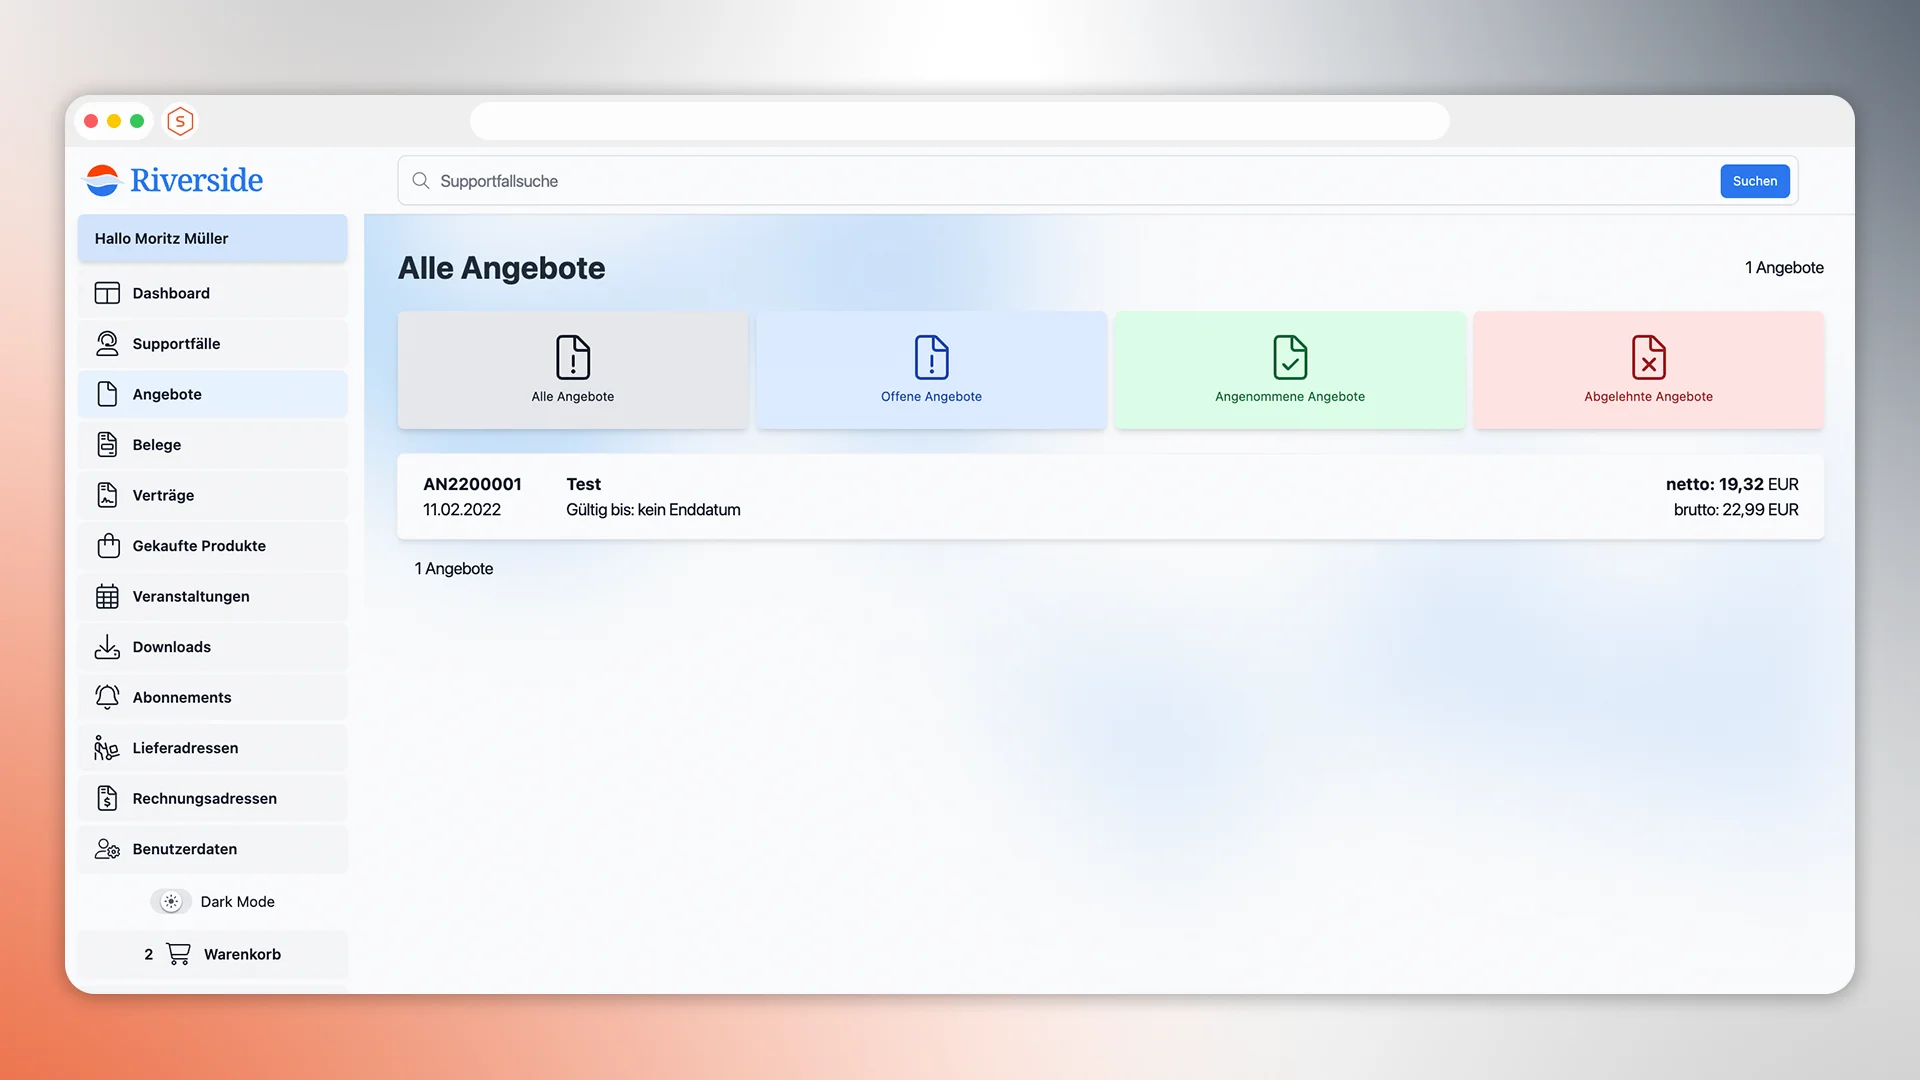Viewport: 1920px width, 1080px height.
Task: Open Veranstaltungen calendar icon
Action: 107,596
